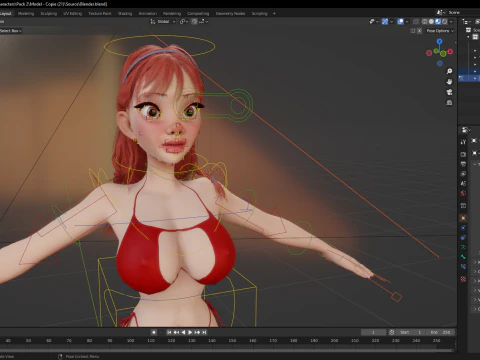Open the Compositing workspace tab
Viewport: 480px width, 360px height.
point(198,14)
